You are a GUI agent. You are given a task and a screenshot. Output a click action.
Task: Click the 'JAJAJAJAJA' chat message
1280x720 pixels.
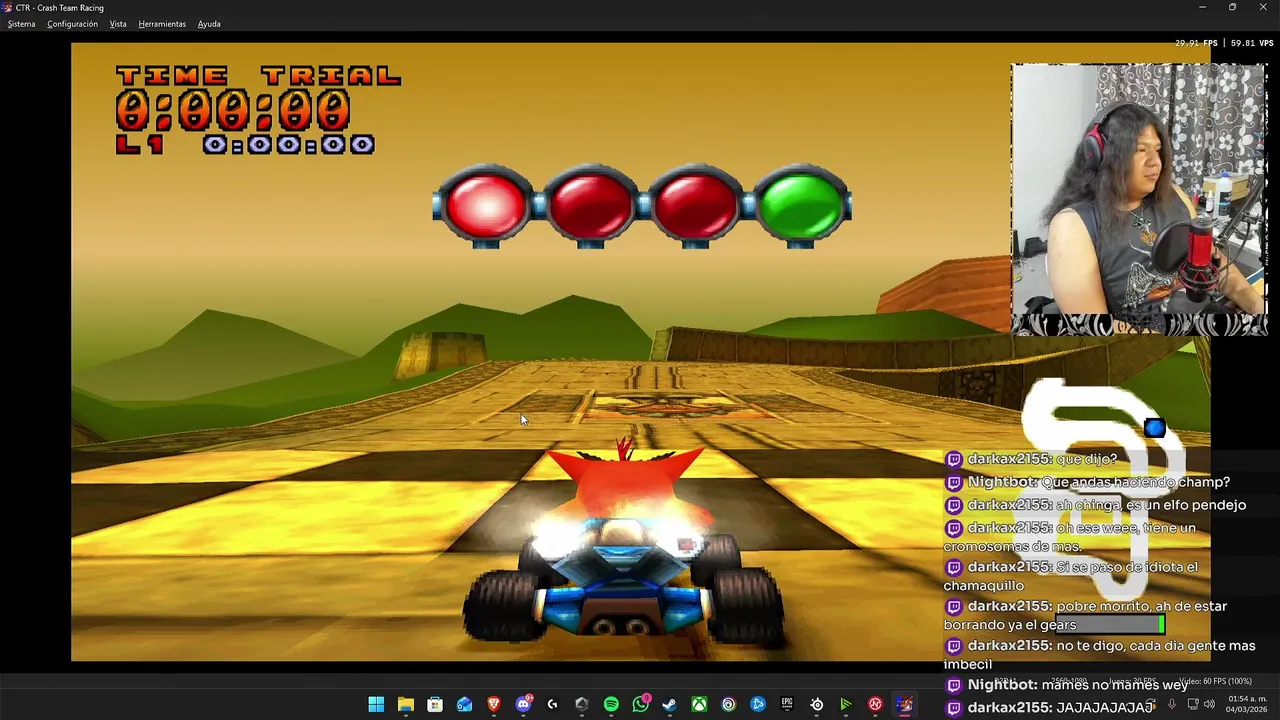pyautogui.click(x=1103, y=708)
